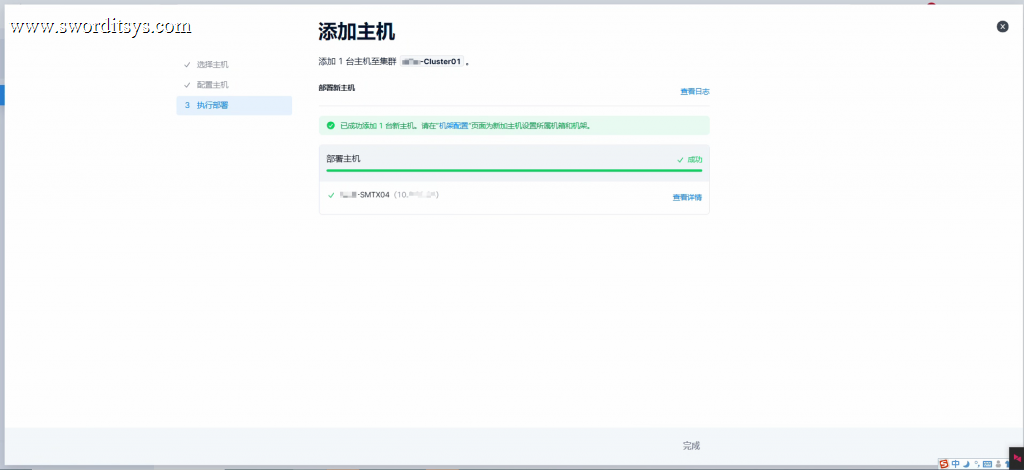Click the Cluster01 cluster name tag
The width and height of the screenshot is (1024, 470).
[432, 61]
